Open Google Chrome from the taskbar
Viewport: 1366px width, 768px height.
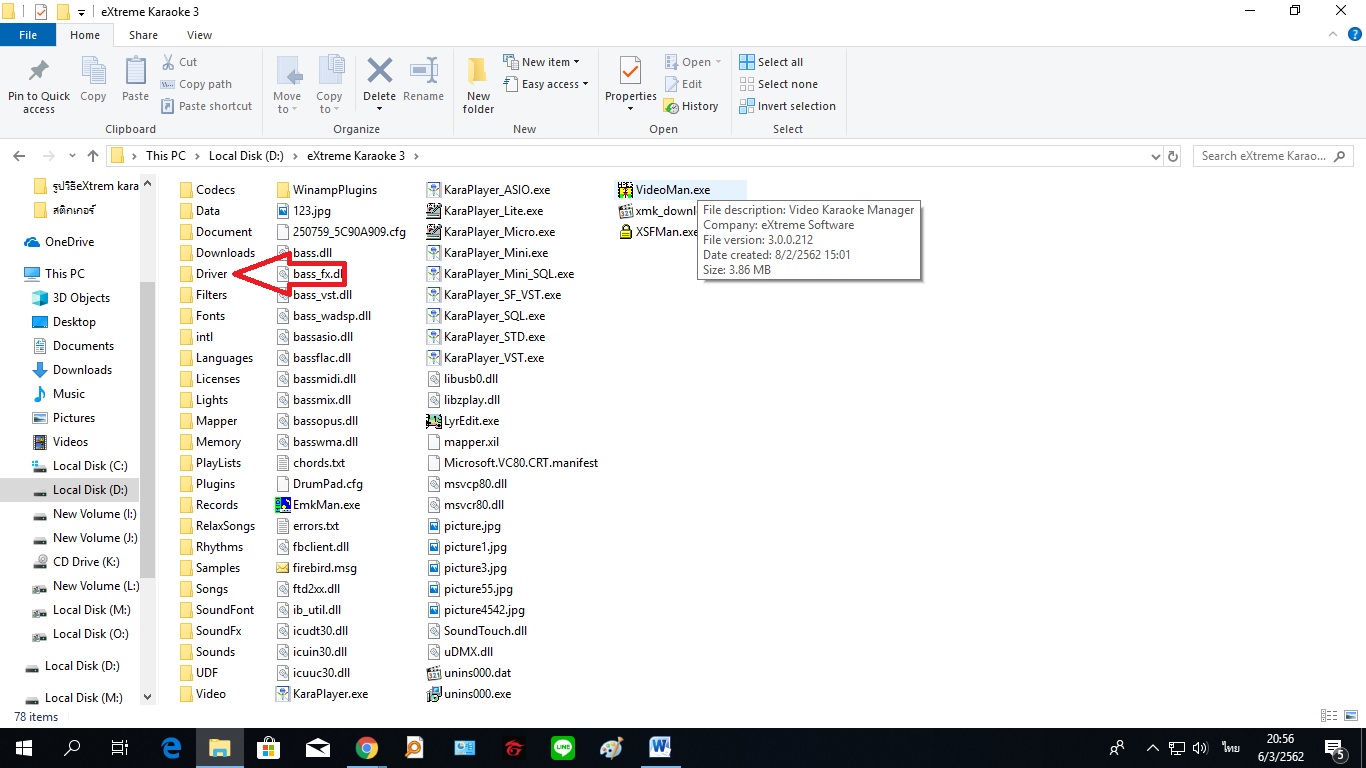(x=366, y=748)
